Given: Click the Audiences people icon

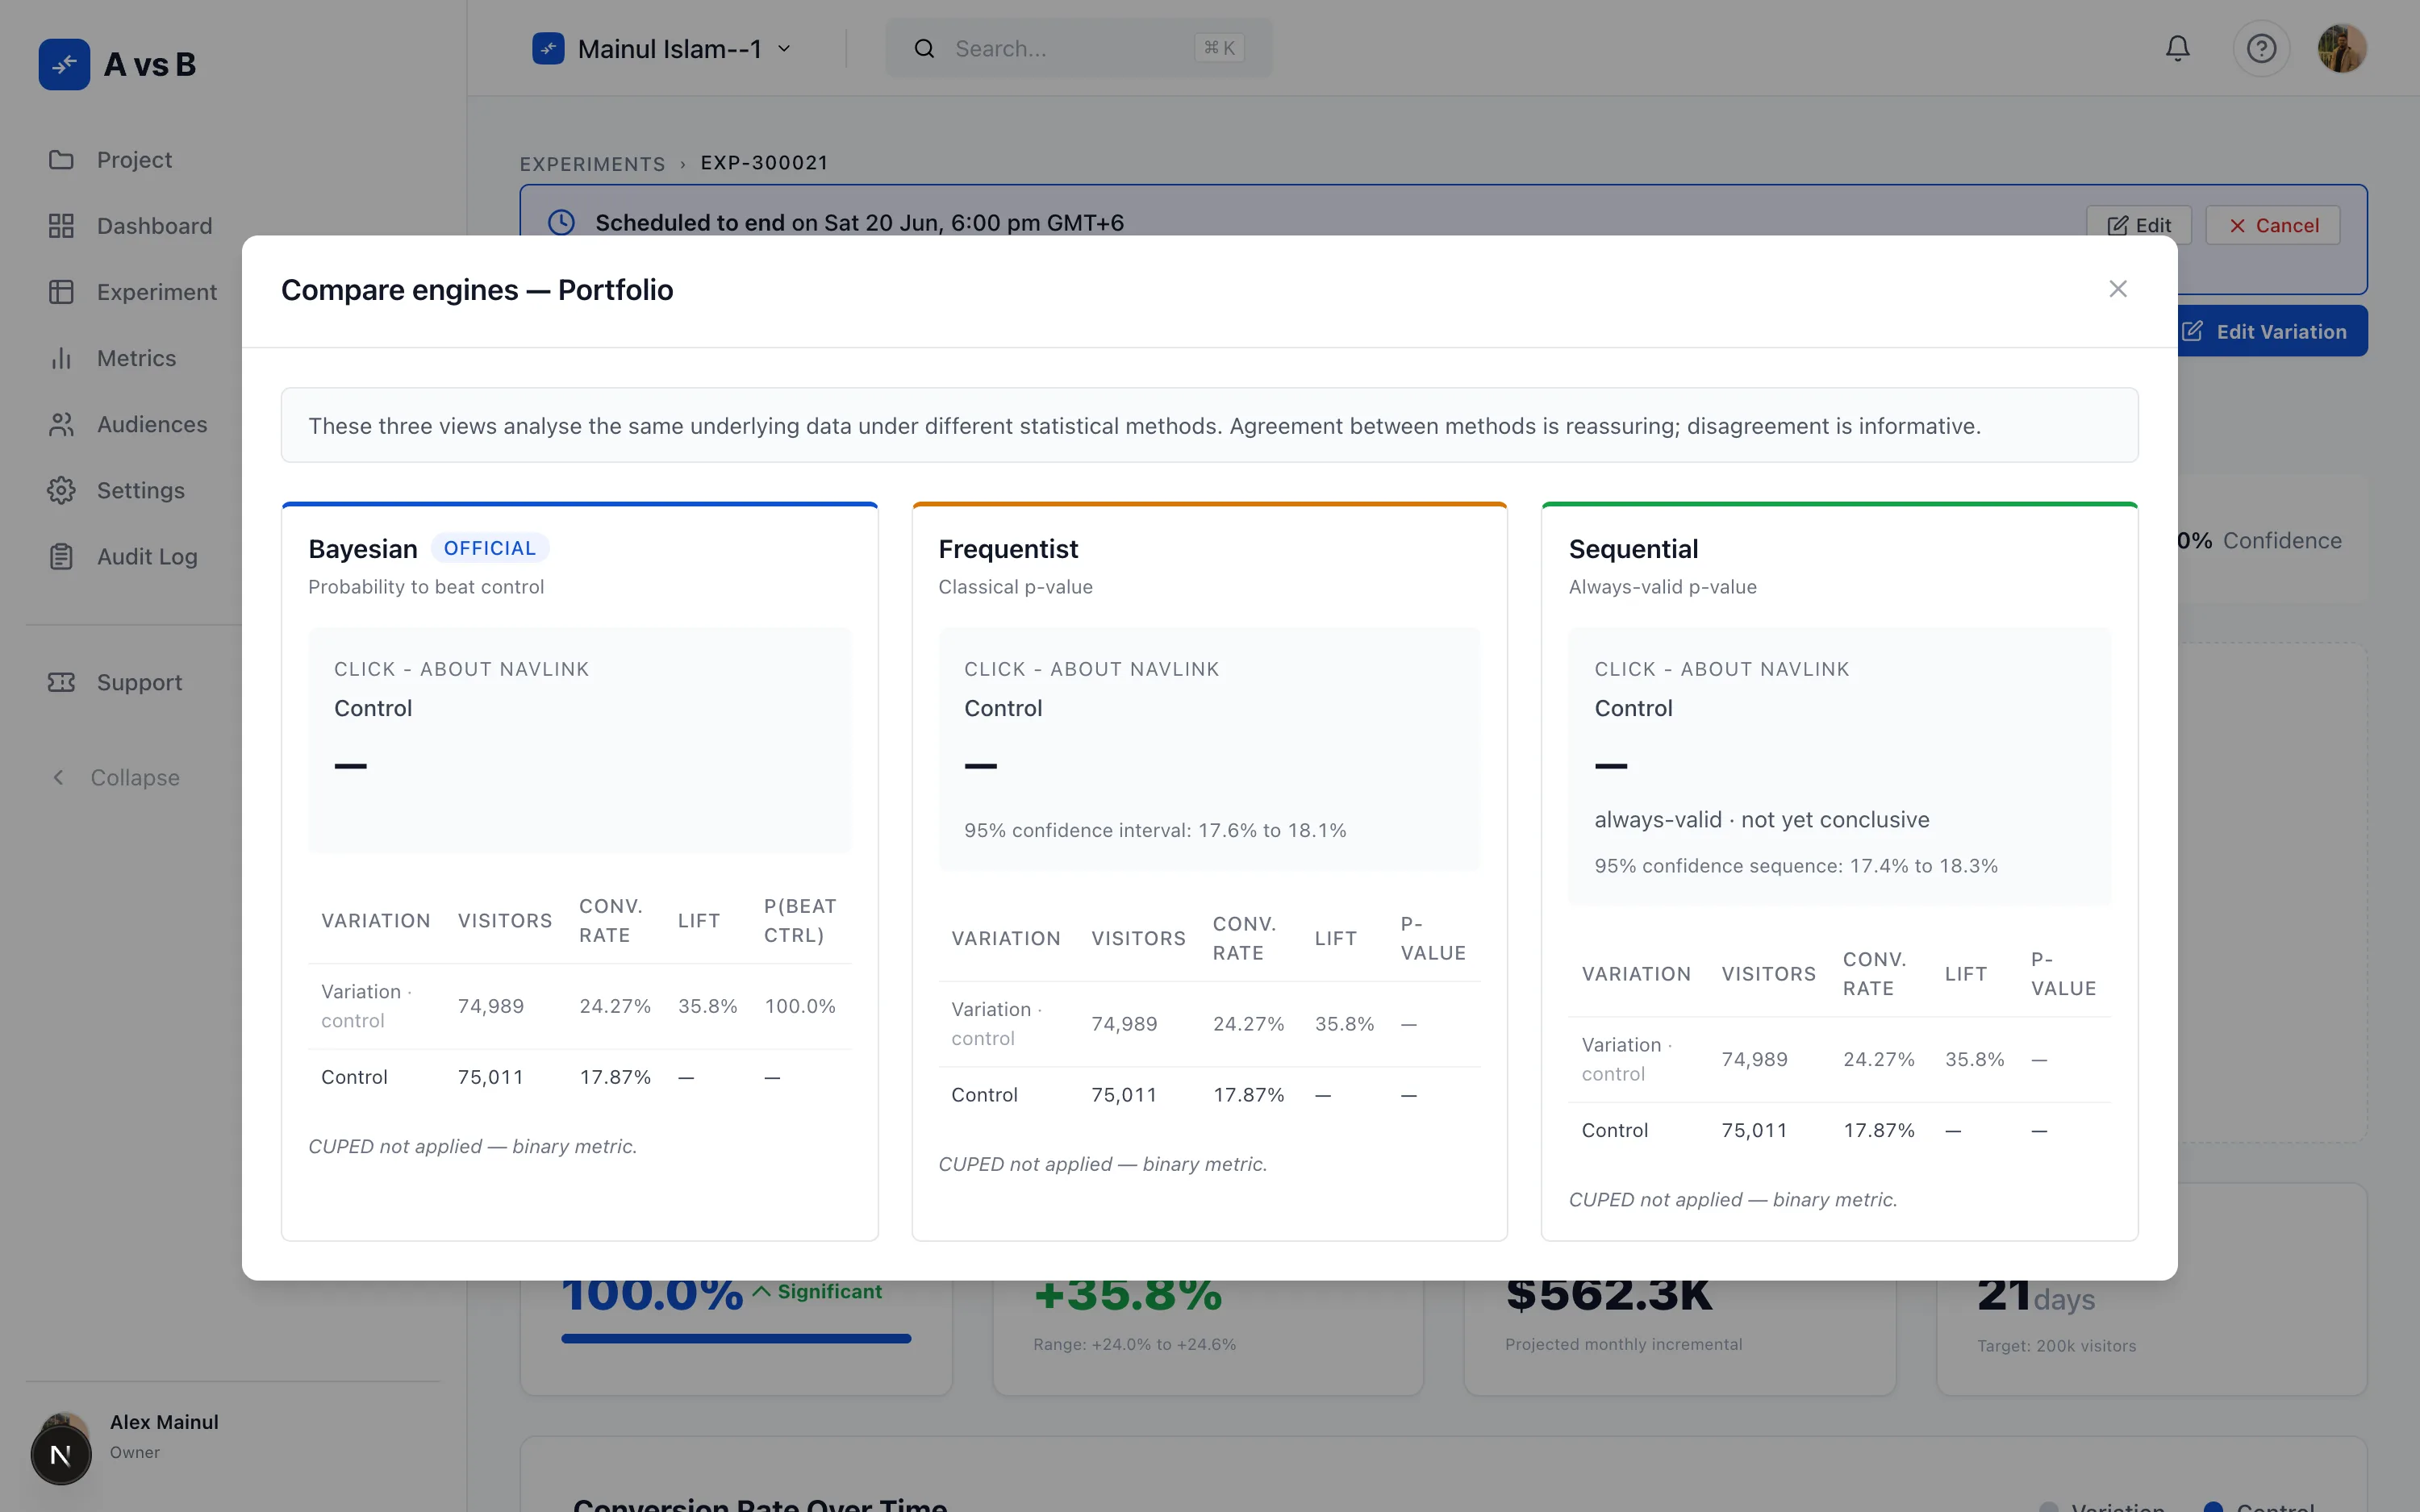Looking at the screenshot, I should pyautogui.click(x=61, y=424).
